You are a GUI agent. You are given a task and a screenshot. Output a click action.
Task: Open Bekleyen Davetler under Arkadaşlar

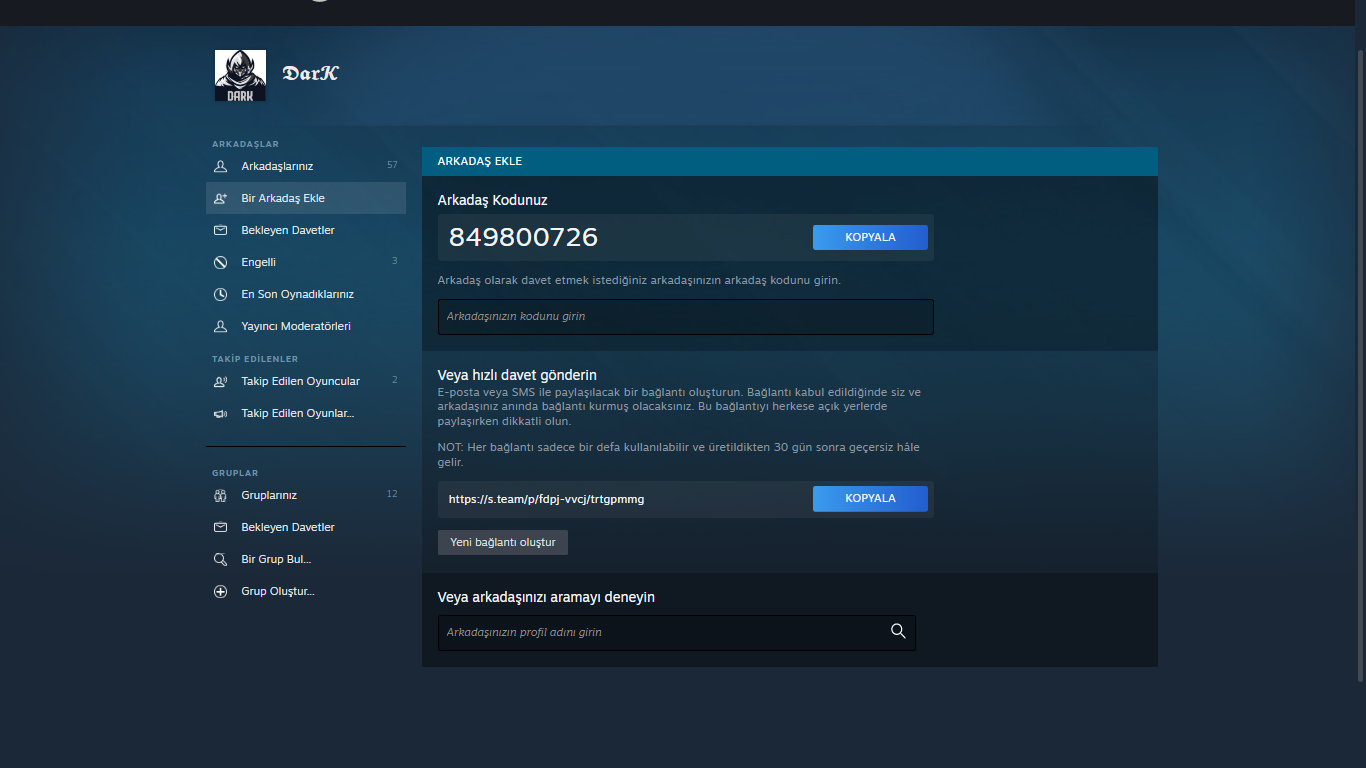coord(306,230)
